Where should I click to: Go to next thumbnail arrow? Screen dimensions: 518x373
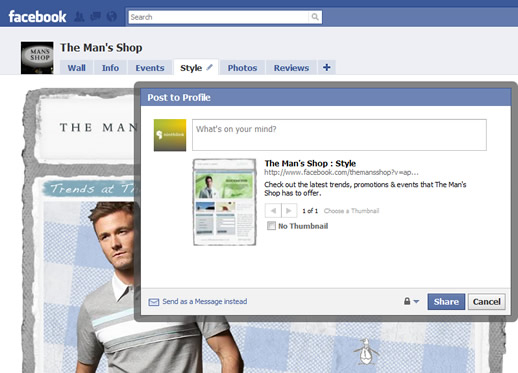coord(289,211)
